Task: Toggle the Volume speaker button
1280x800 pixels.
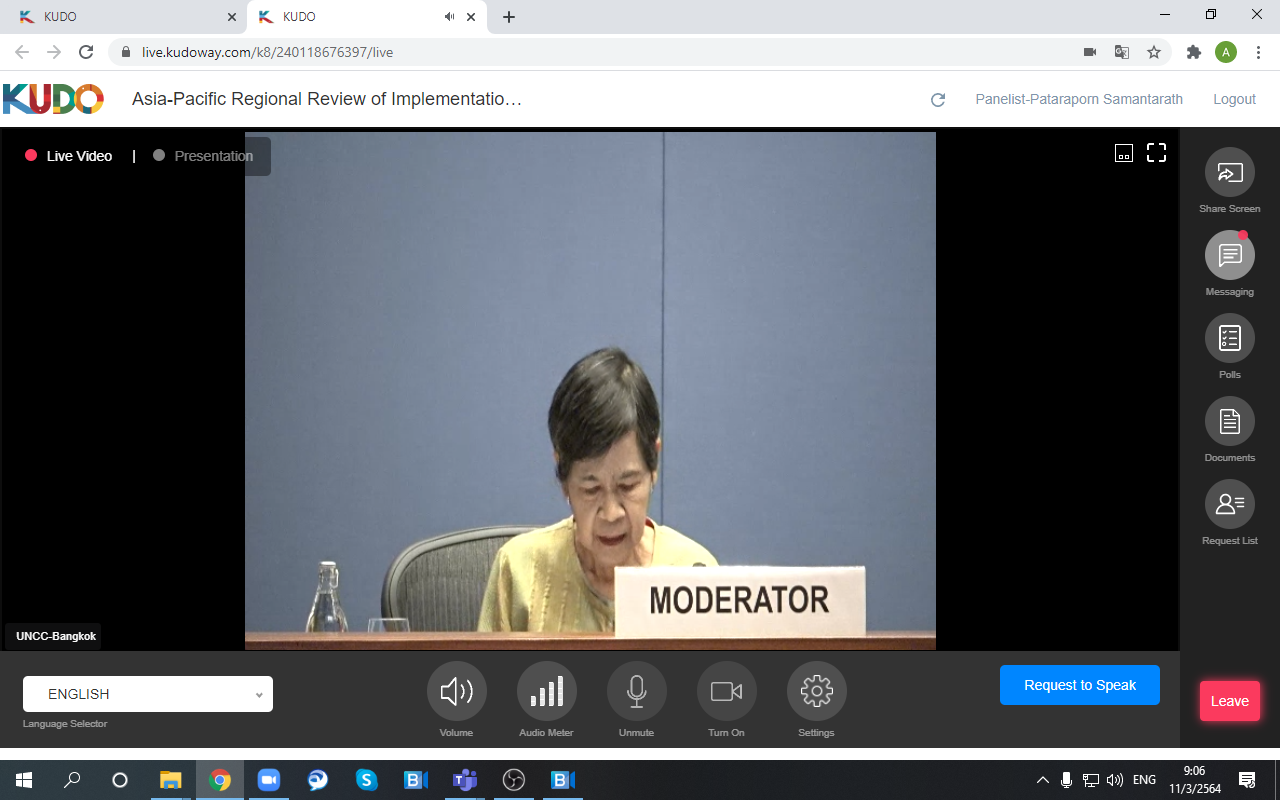Action: (456, 692)
